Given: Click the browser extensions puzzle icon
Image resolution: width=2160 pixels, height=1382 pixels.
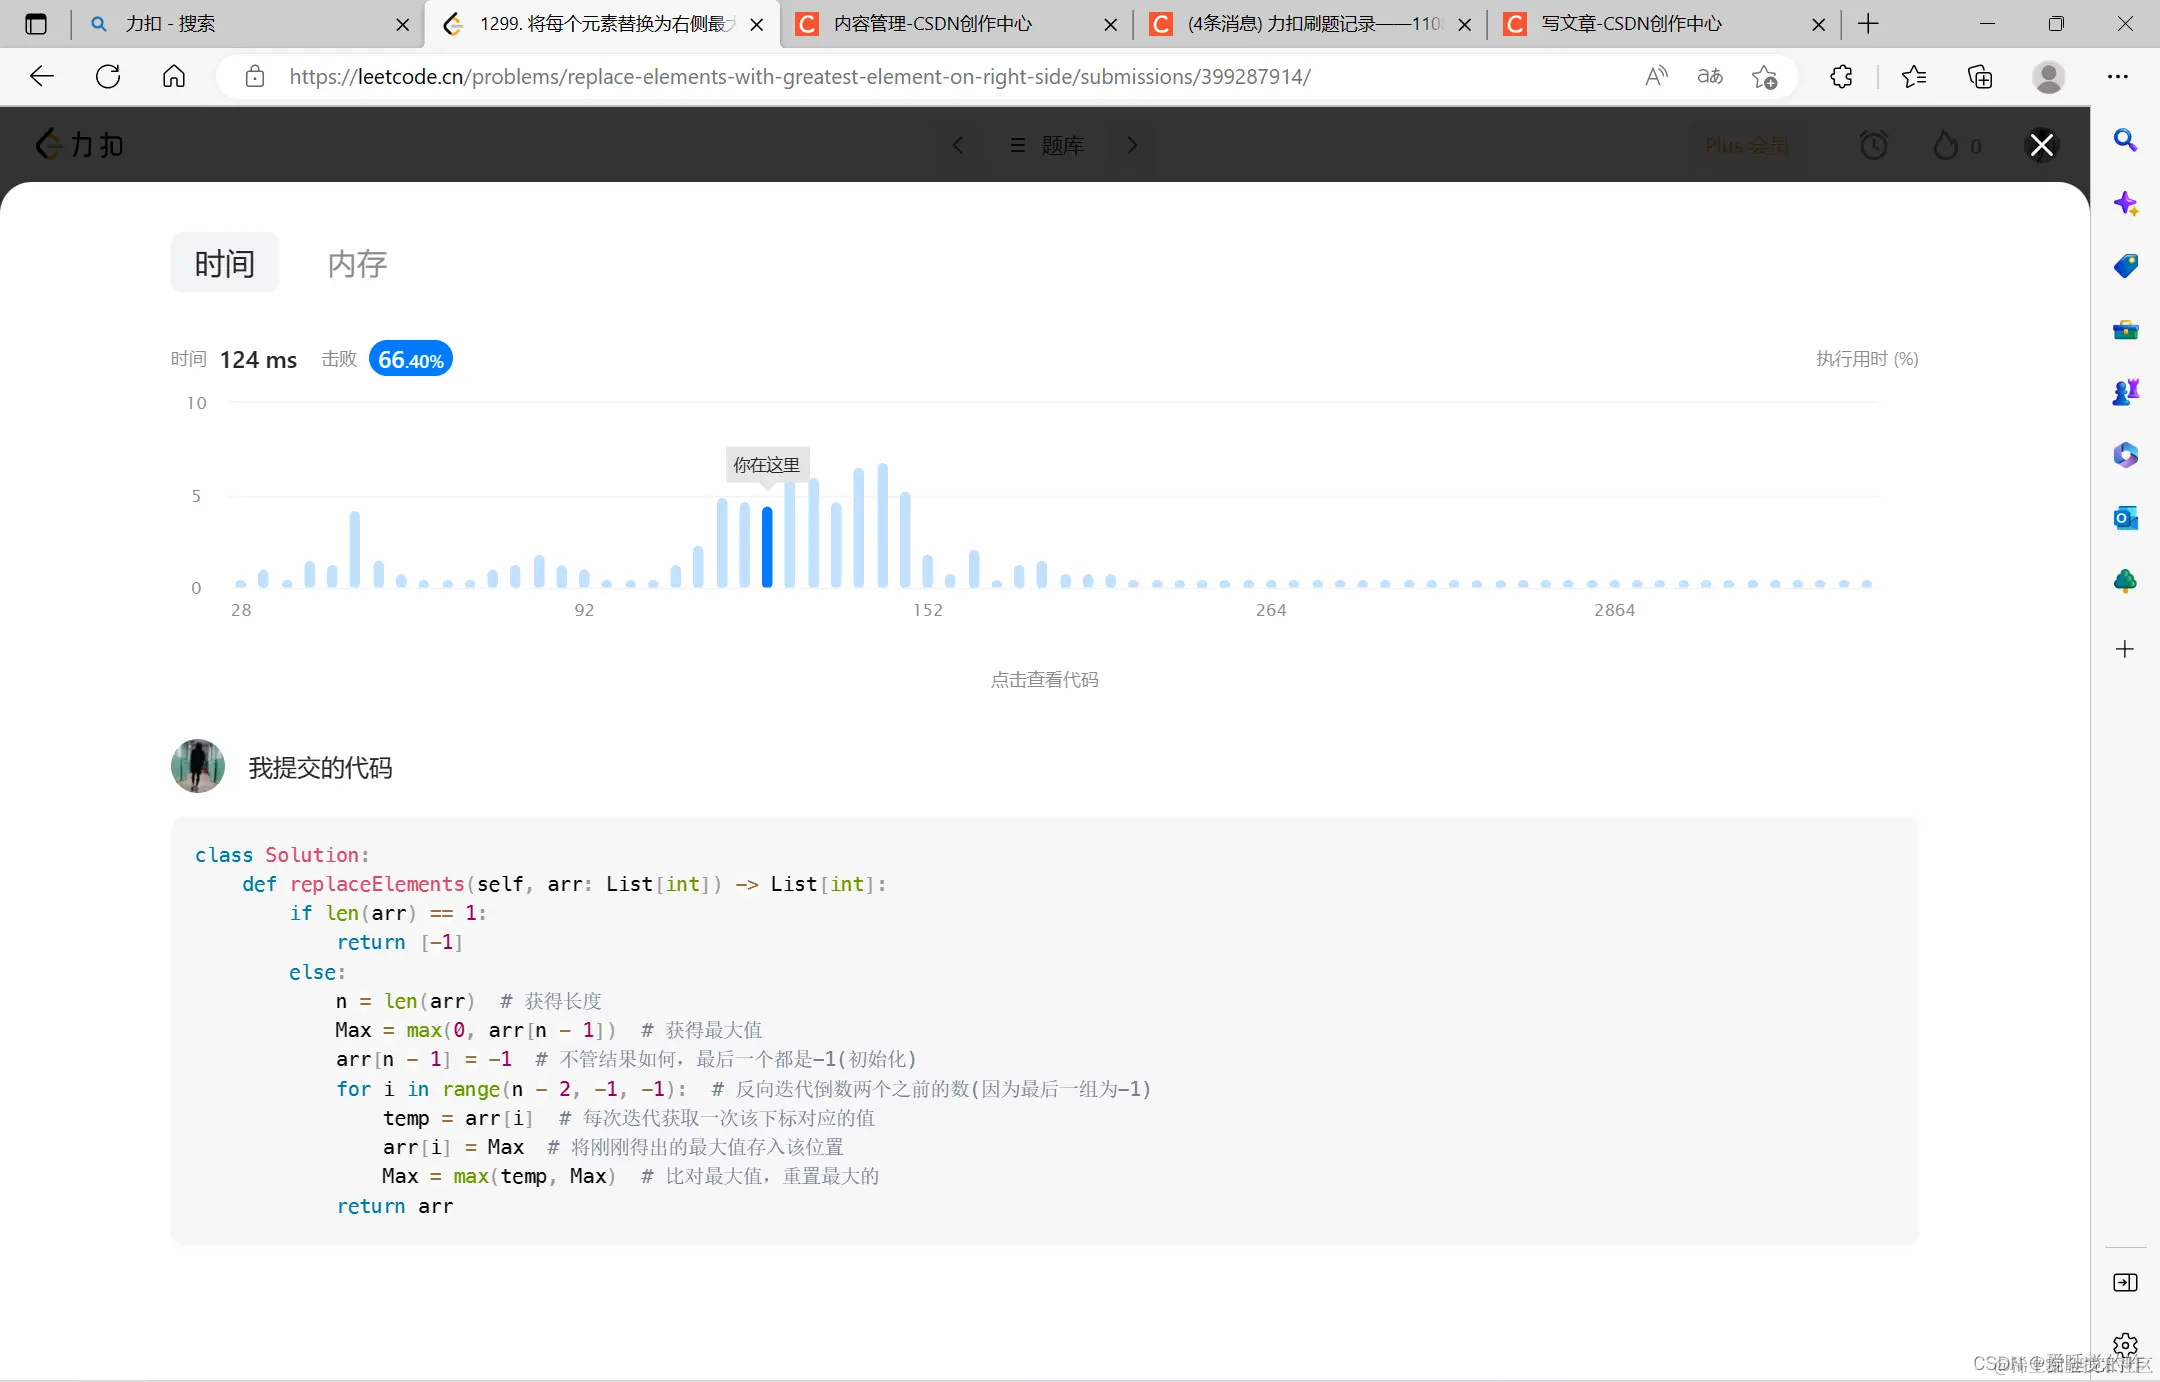Looking at the screenshot, I should coord(1841,77).
